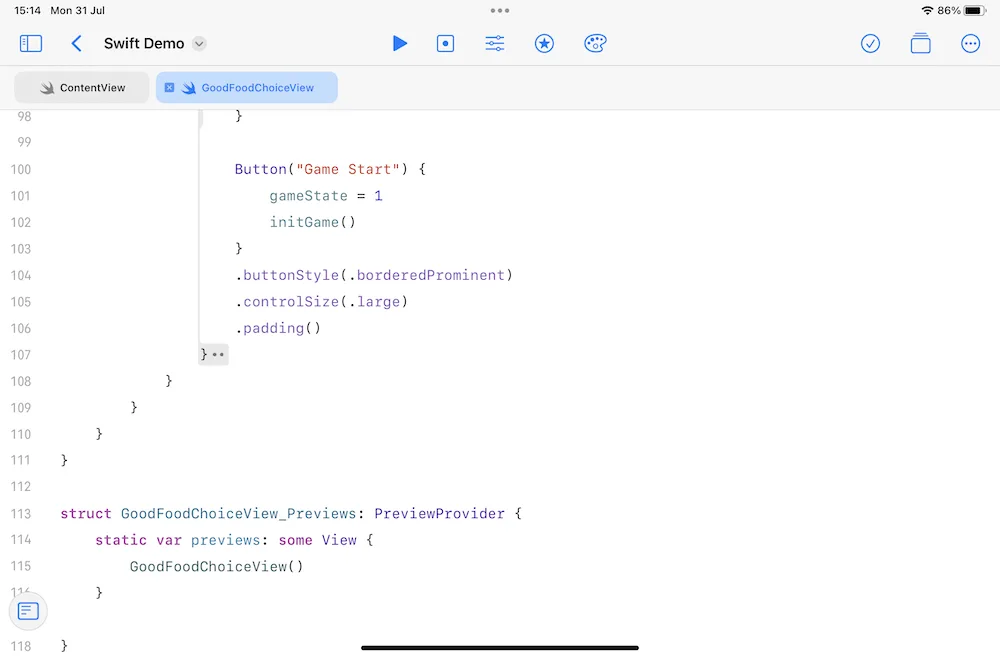
Task: Run the app with Play button
Action: 400,43
